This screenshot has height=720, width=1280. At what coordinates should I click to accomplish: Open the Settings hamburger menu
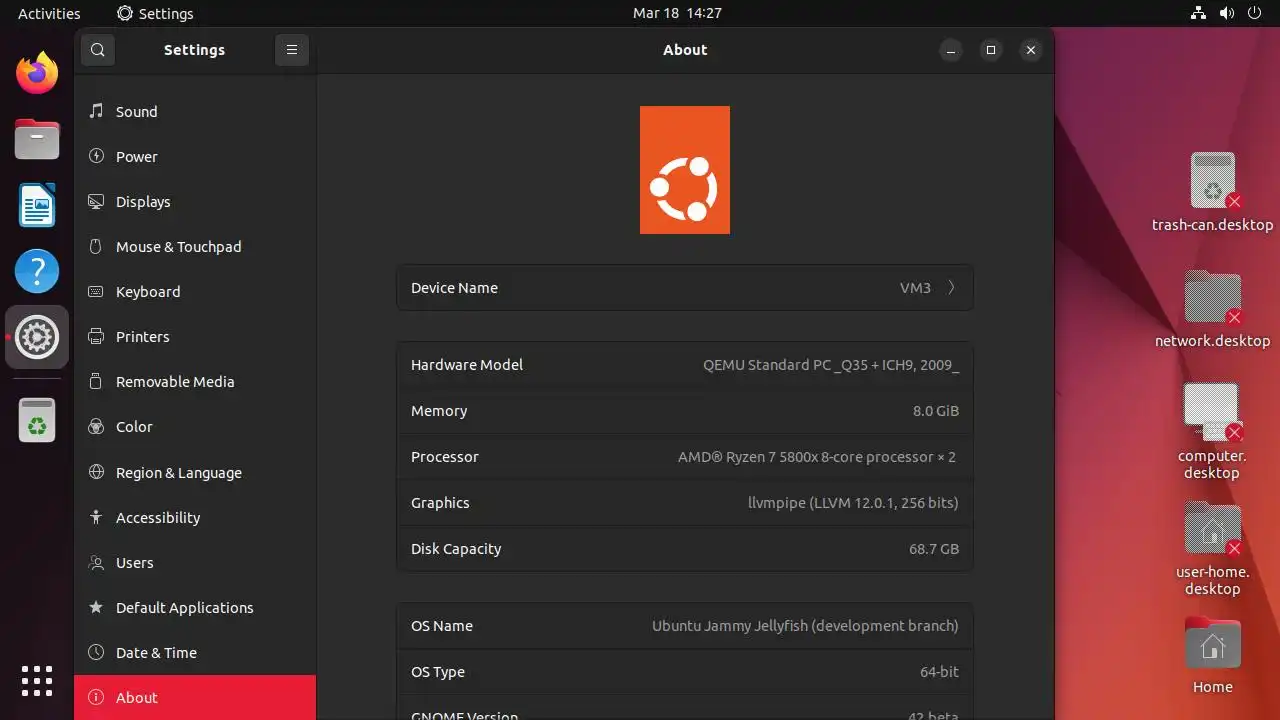pos(292,50)
